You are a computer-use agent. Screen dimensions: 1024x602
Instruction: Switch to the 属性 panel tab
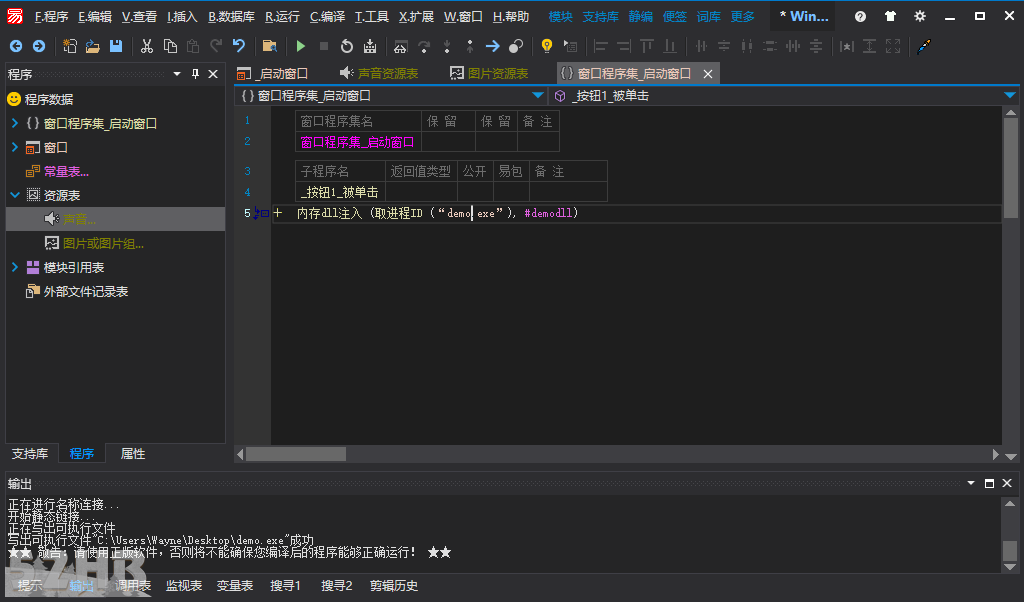[x=133, y=453]
